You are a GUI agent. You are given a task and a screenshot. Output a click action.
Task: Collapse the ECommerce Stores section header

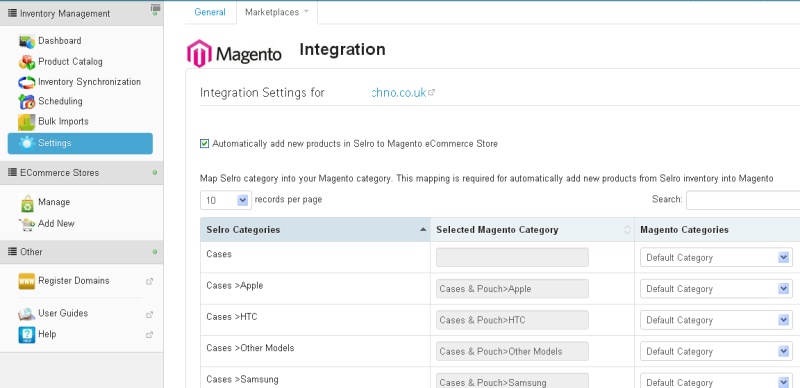pyautogui.click(x=82, y=173)
